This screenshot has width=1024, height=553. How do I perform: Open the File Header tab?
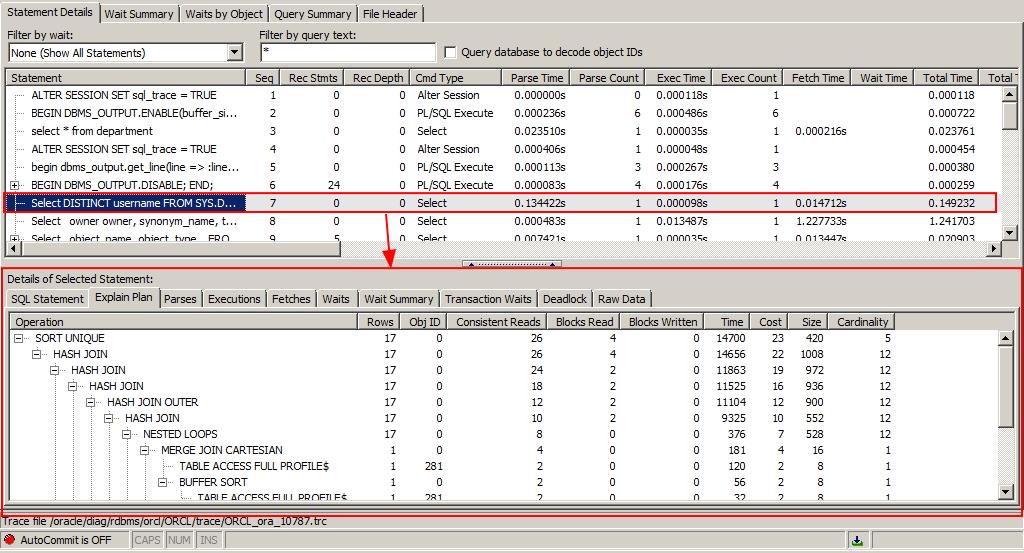(392, 14)
